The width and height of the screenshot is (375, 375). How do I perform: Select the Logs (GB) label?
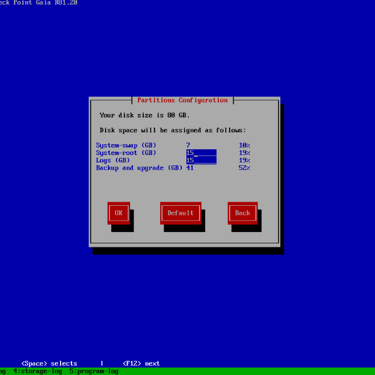113,160
